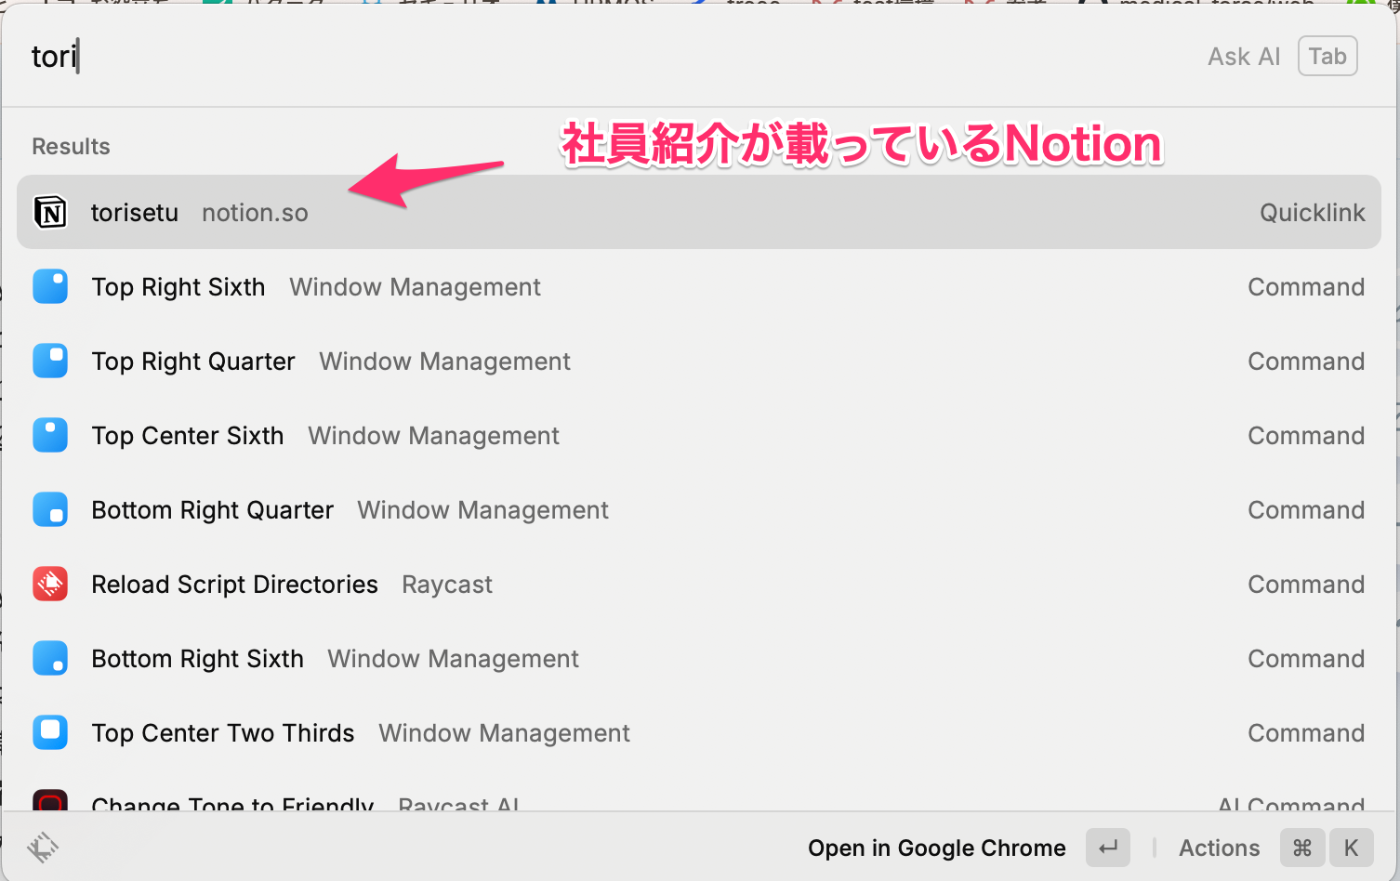Select Top Center Two Thirds command
The width and height of the screenshot is (1400, 881).
(x=699, y=733)
